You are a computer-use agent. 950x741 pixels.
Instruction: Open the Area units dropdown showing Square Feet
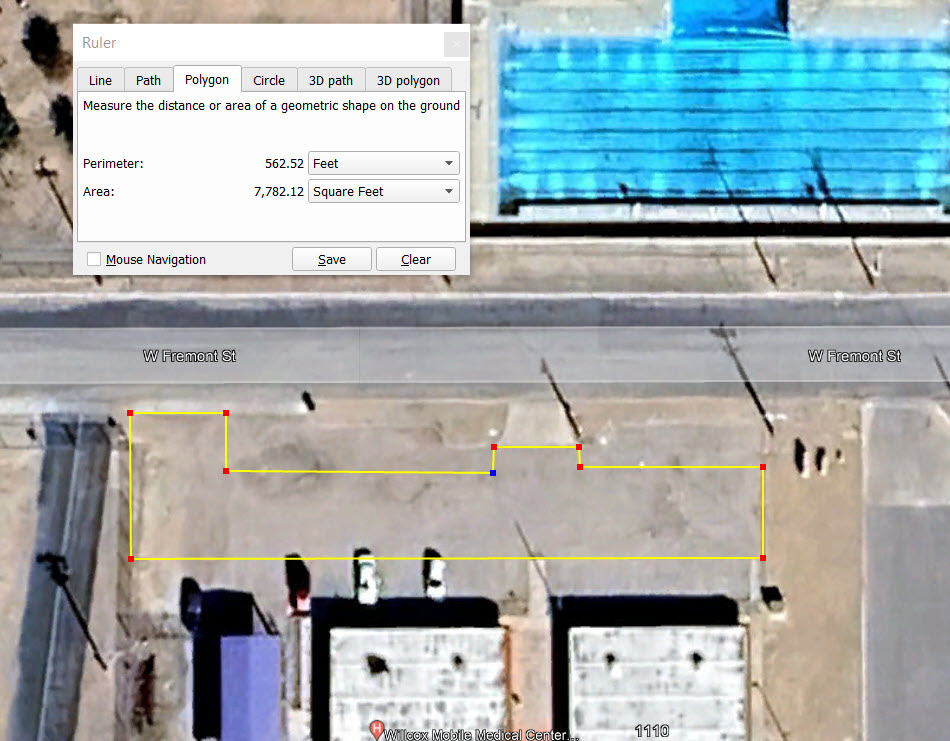coord(383,191)
